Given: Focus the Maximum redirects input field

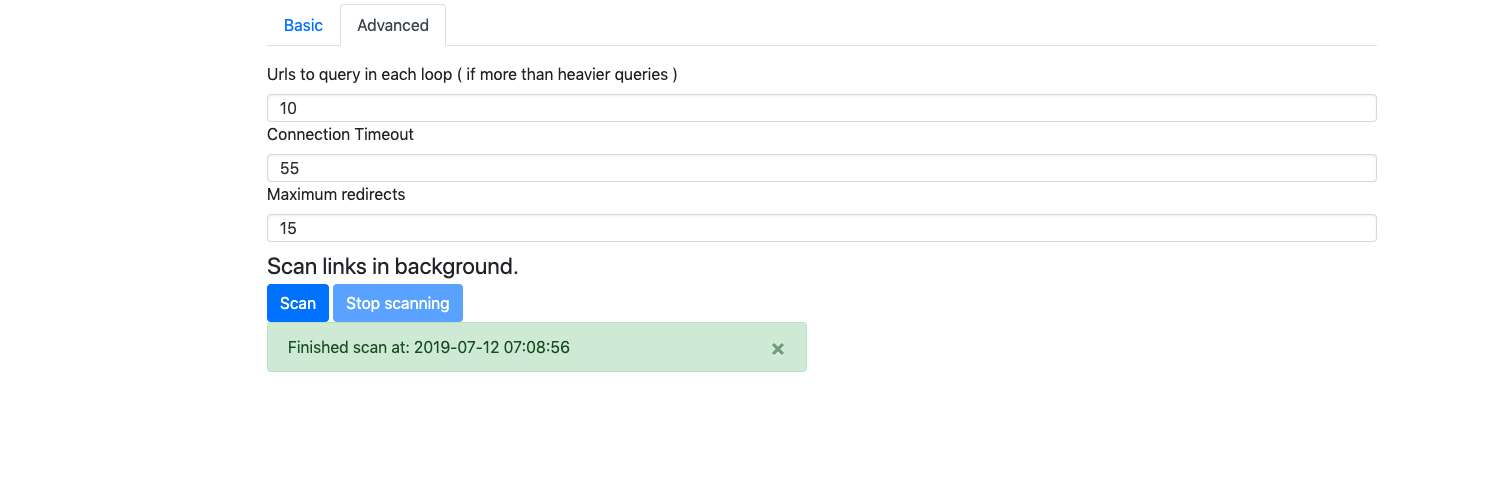Looking at the screenshot, I should (x=822, y=228).
